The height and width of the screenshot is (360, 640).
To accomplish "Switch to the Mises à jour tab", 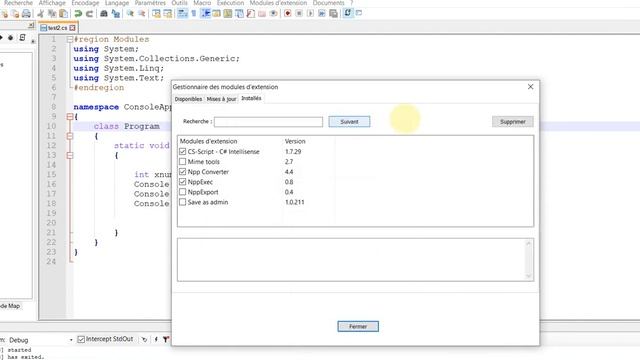I will [x=221, y=99].
